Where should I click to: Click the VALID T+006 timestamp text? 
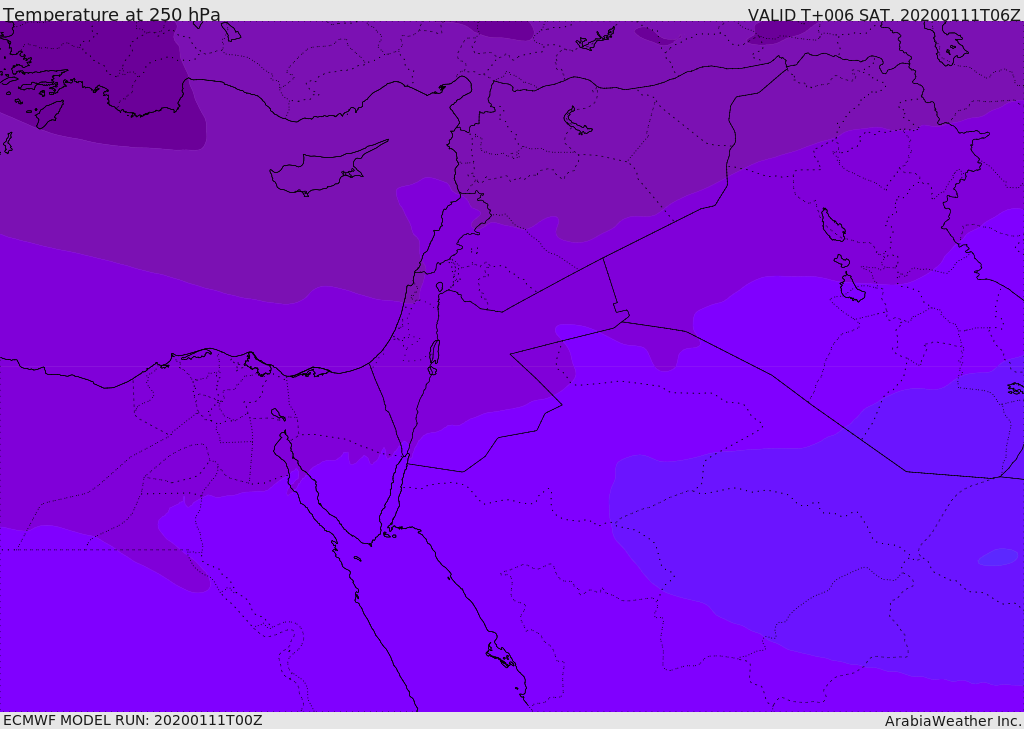(x=884, y=15)
